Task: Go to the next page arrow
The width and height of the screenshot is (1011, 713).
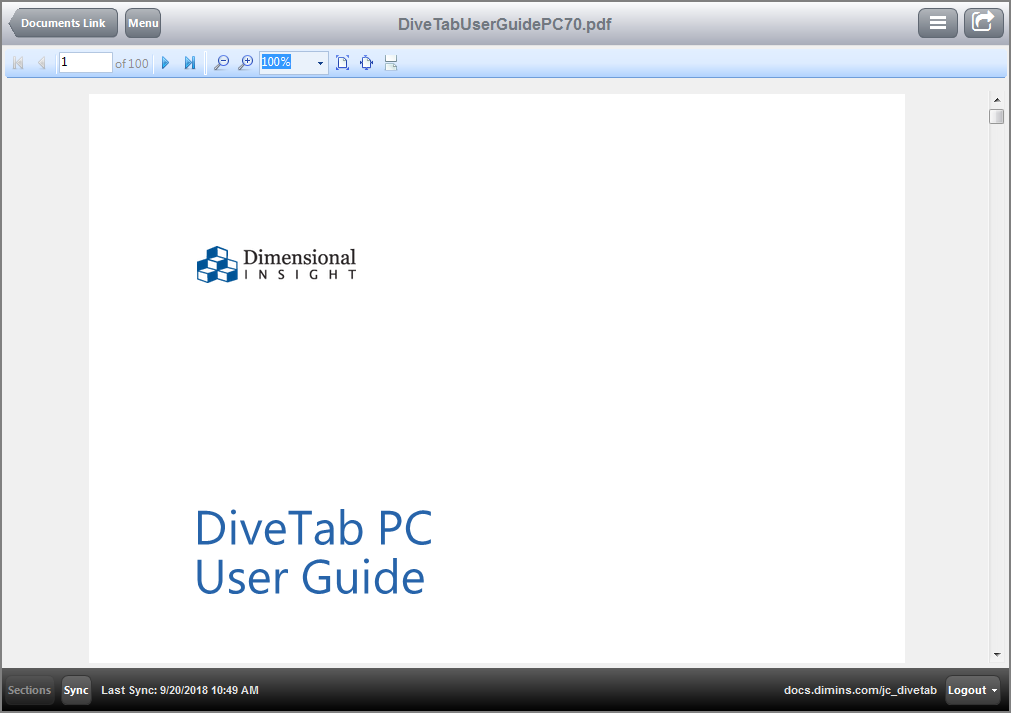Action: (x=165, y=62)
